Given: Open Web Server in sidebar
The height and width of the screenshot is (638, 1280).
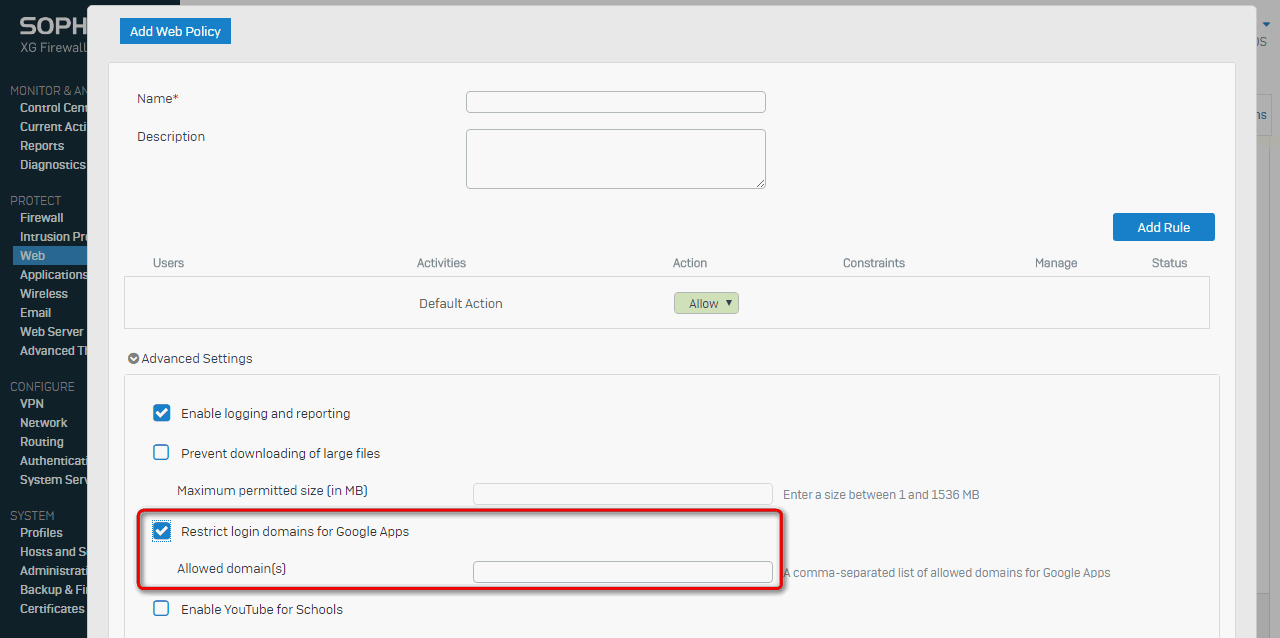Looking at the screenshot, I should [x=52, y=332].
